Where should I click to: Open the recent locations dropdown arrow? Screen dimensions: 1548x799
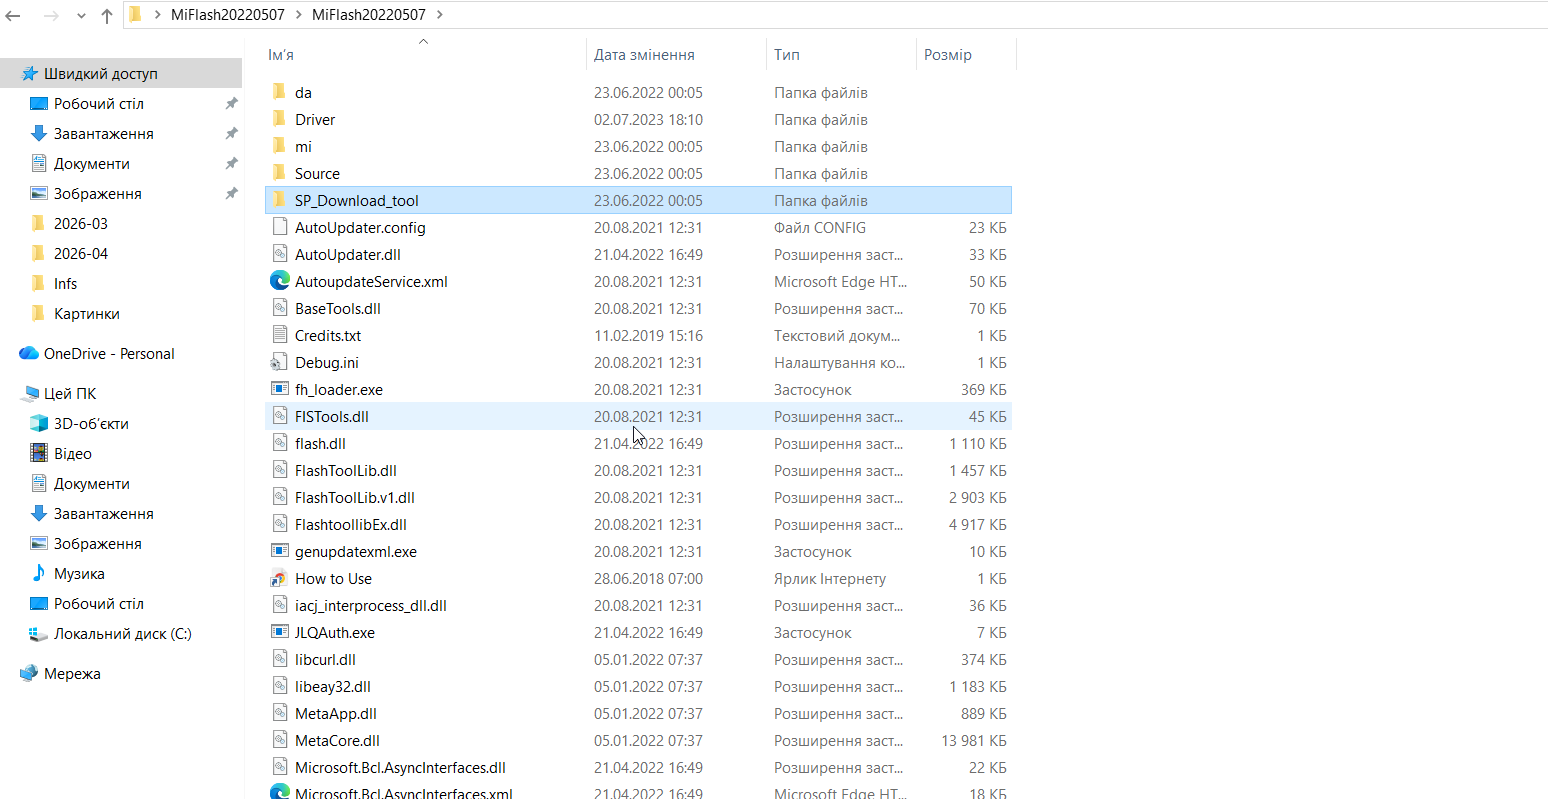pyautogui.click(x=81, y=16)
